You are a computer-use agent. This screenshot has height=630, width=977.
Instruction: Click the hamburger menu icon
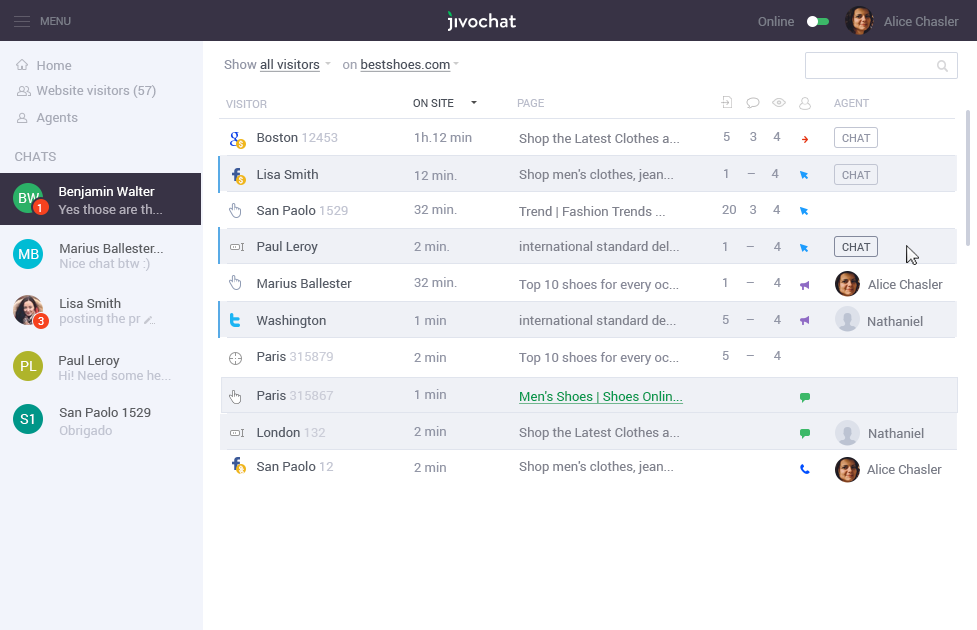click(22, 21)
